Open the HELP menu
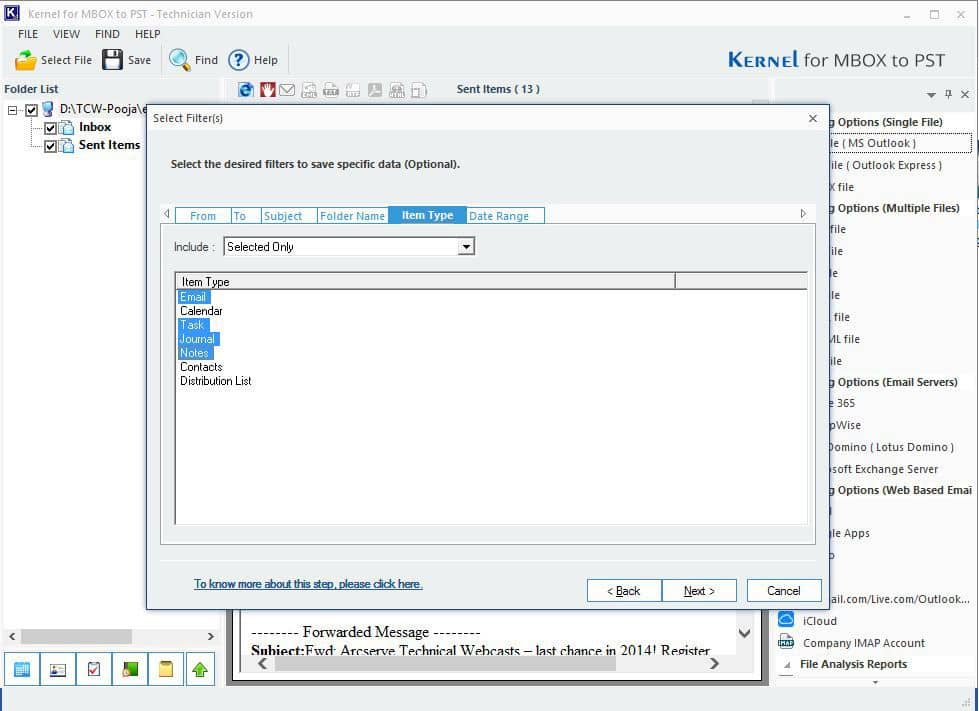979x711 pixels. tap(148, 34)
